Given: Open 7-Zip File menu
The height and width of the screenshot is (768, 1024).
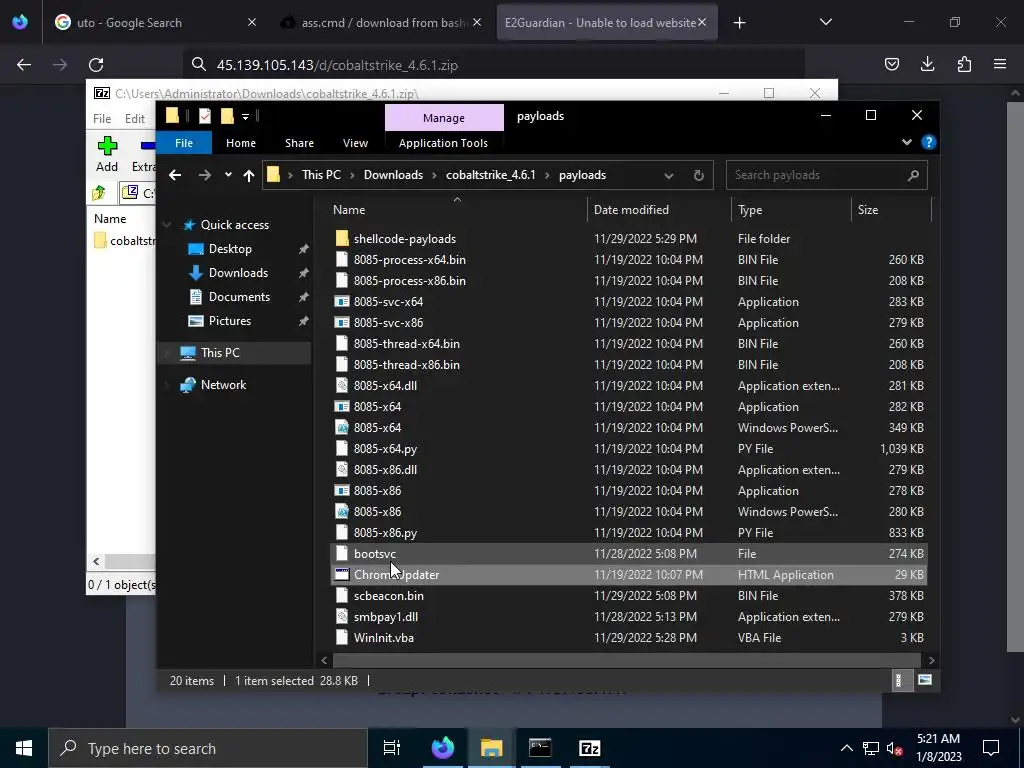Looking at the screenshot, I should [102, 118].
